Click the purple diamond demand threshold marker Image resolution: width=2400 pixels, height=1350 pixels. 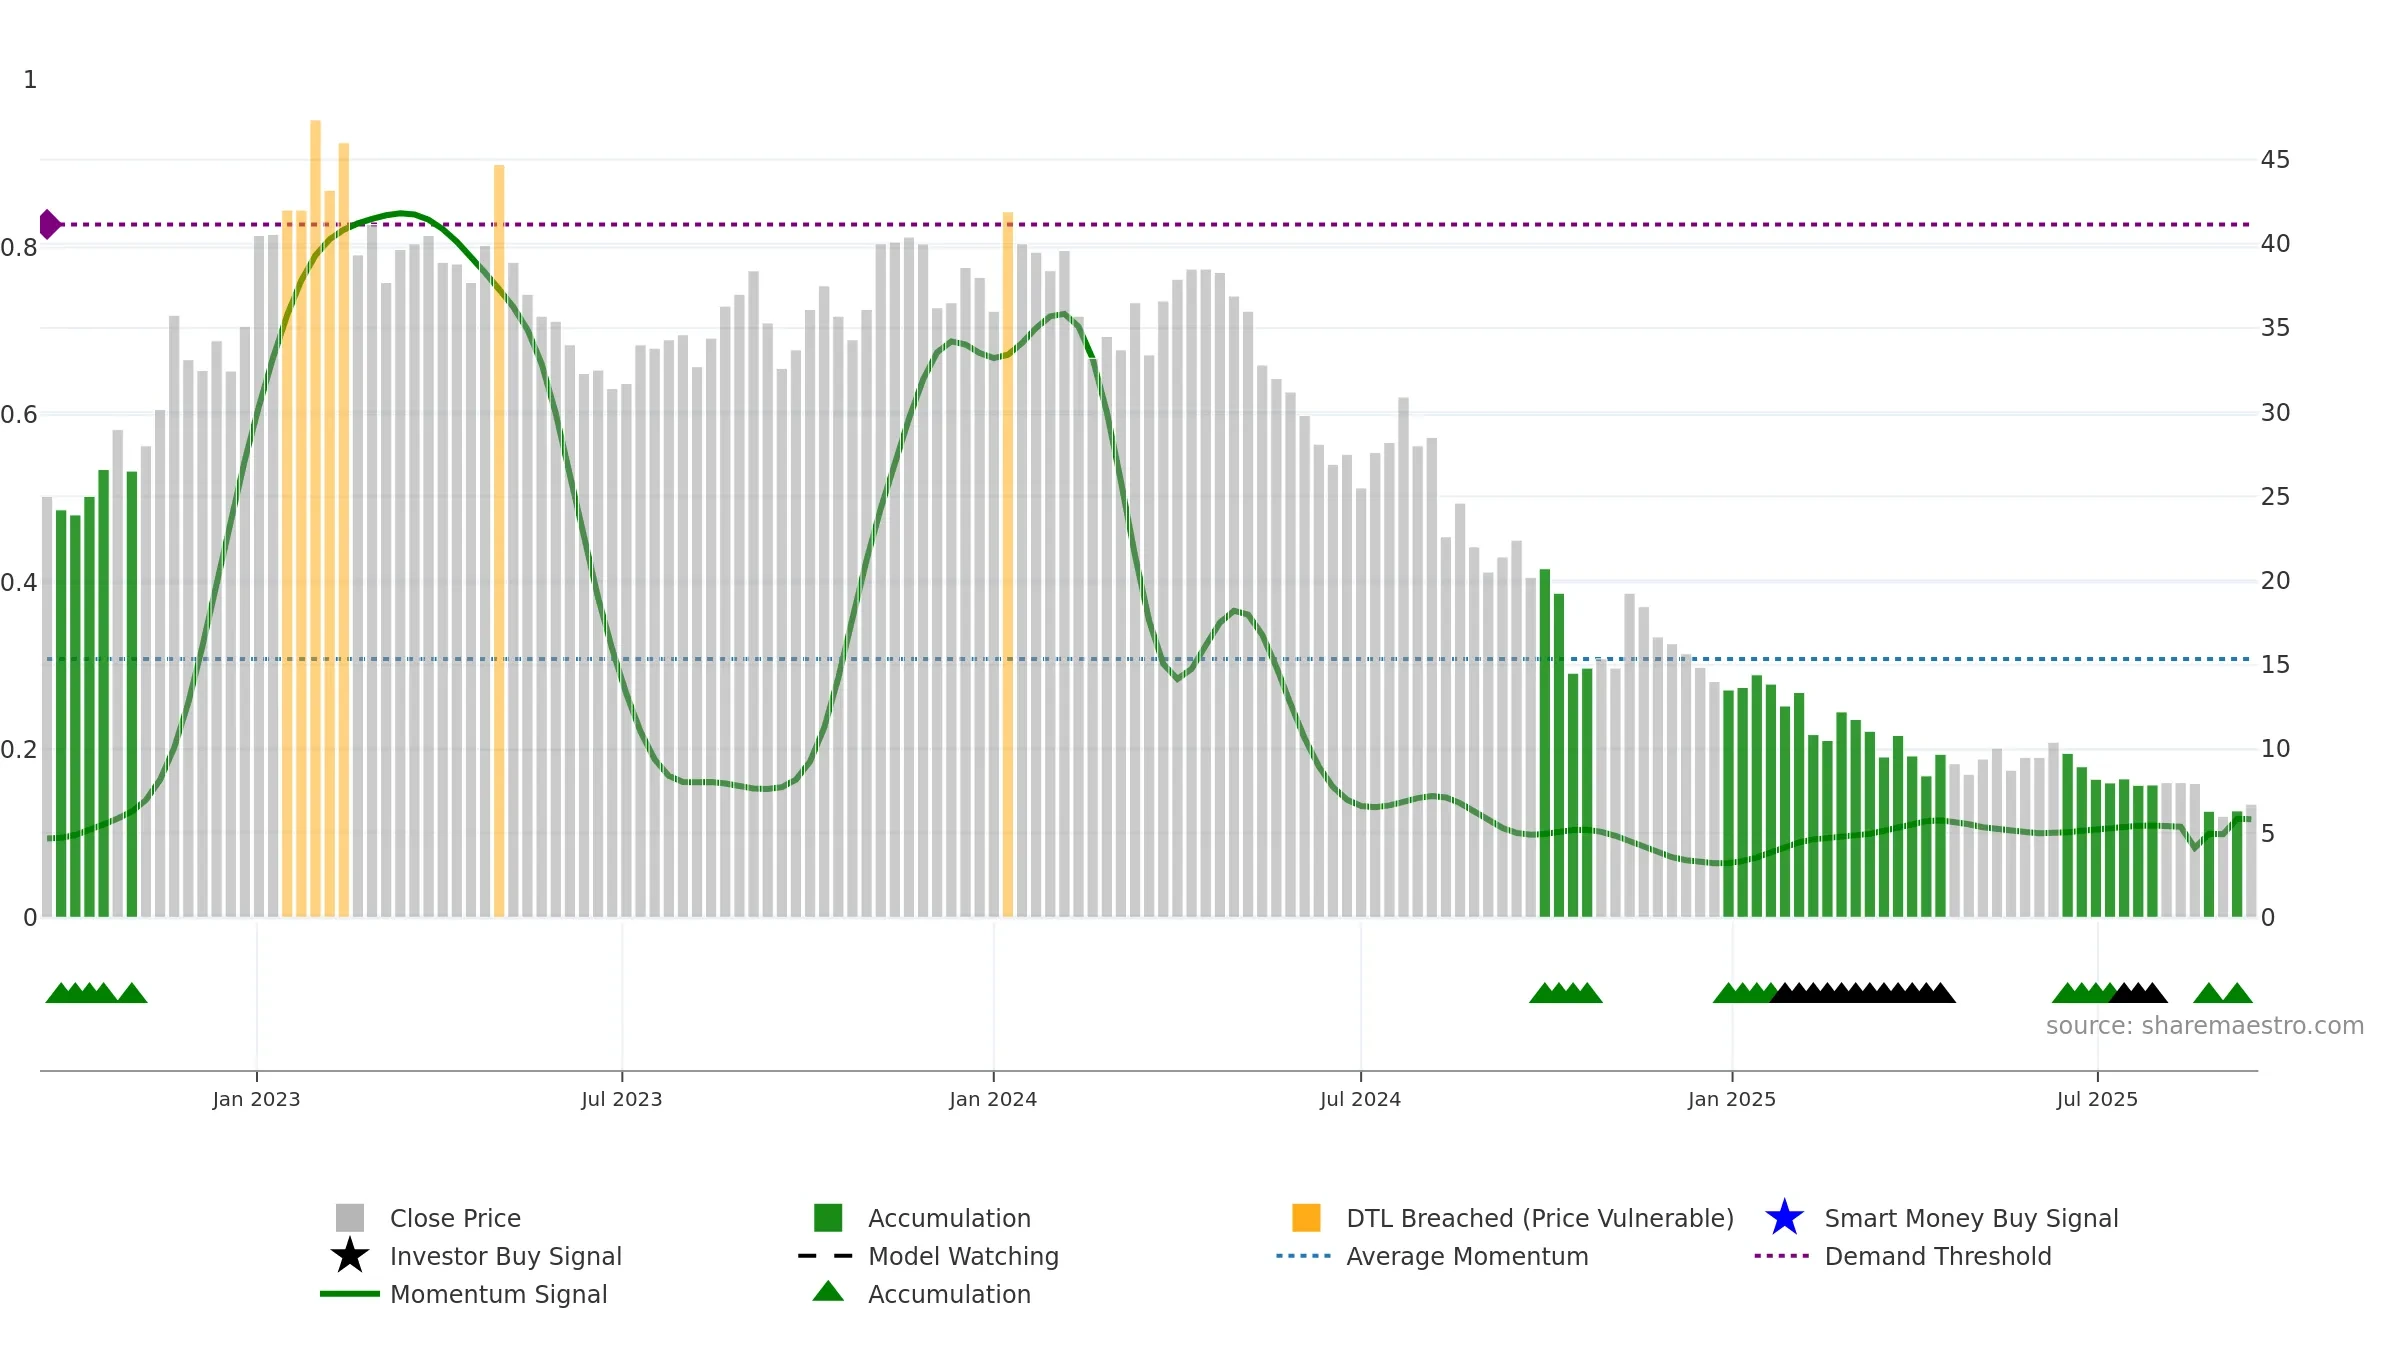[x=49, y=224]
